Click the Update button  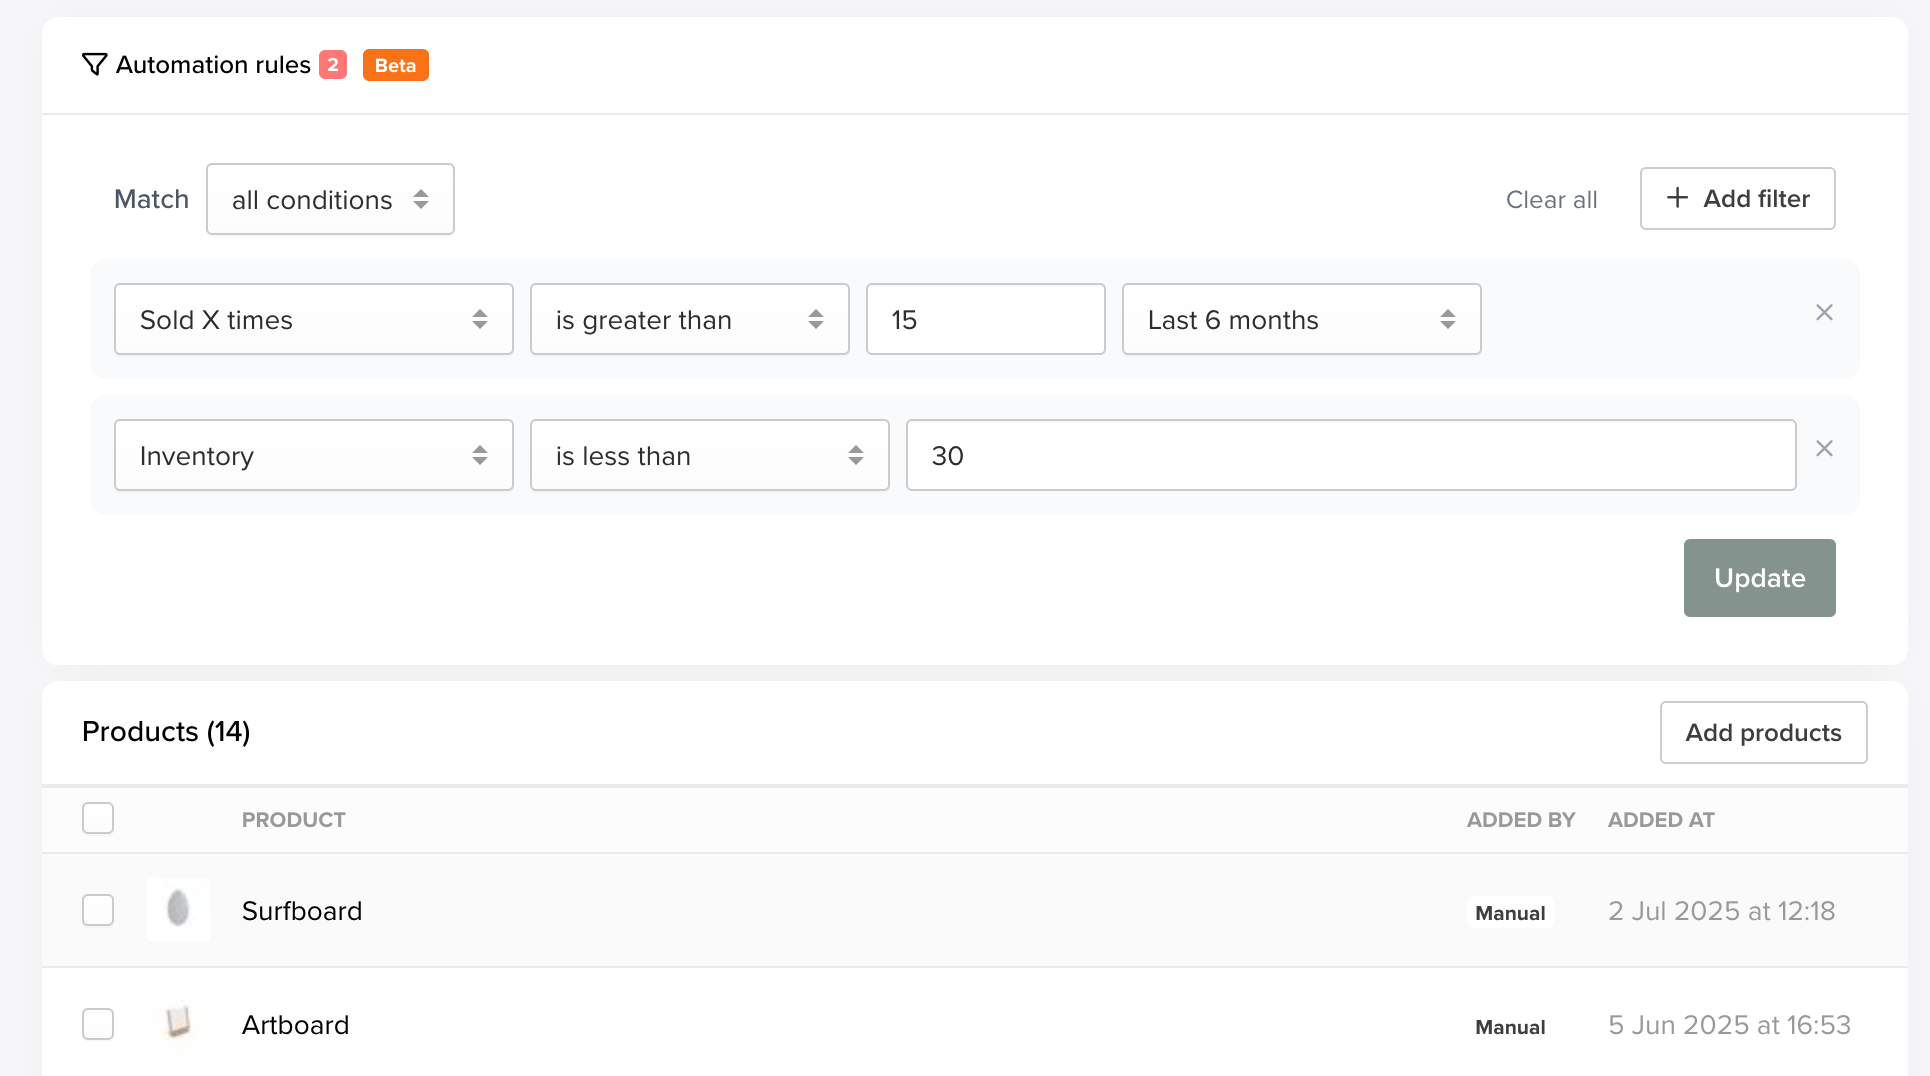1760,578
